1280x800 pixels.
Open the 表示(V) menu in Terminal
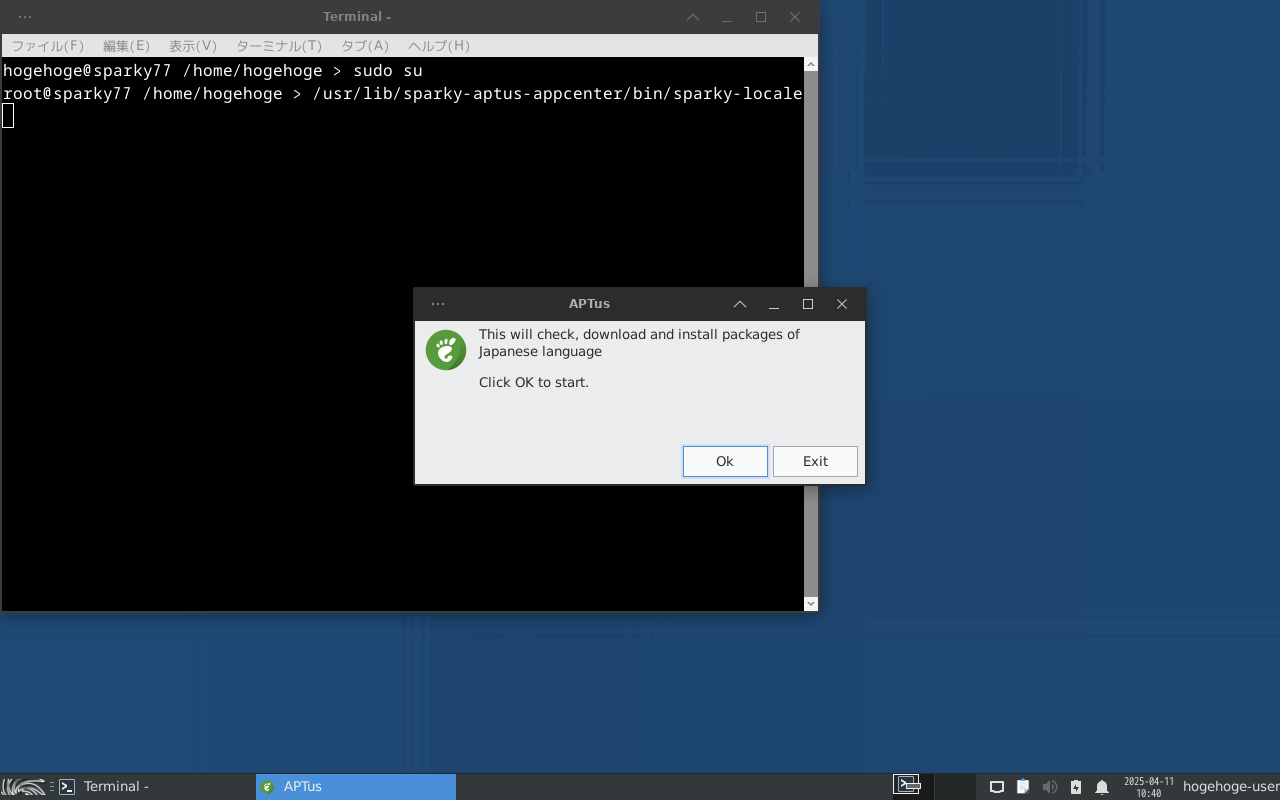[x=192, y=46]
